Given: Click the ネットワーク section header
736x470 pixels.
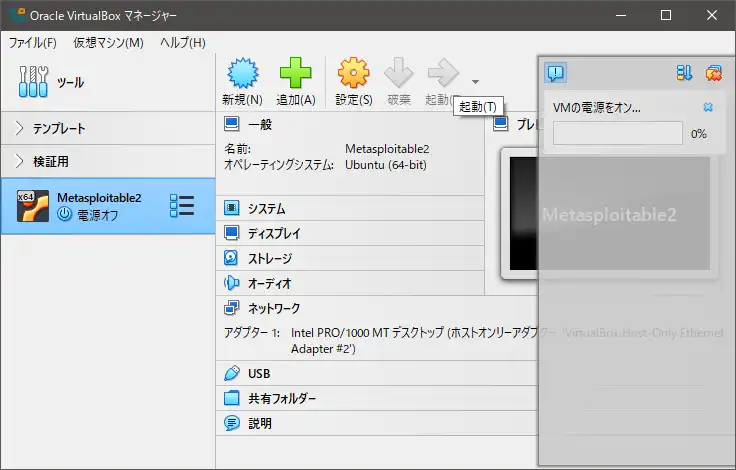Looking at the screenshot, I should [x=273, y=309].
